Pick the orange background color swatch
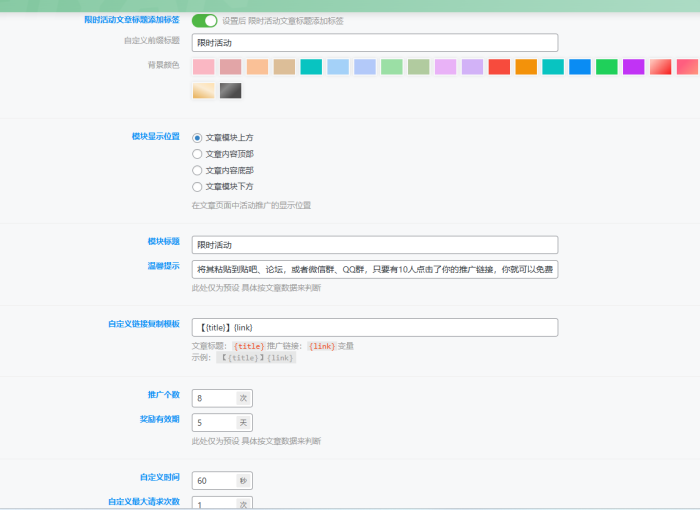 pos(526,67)
